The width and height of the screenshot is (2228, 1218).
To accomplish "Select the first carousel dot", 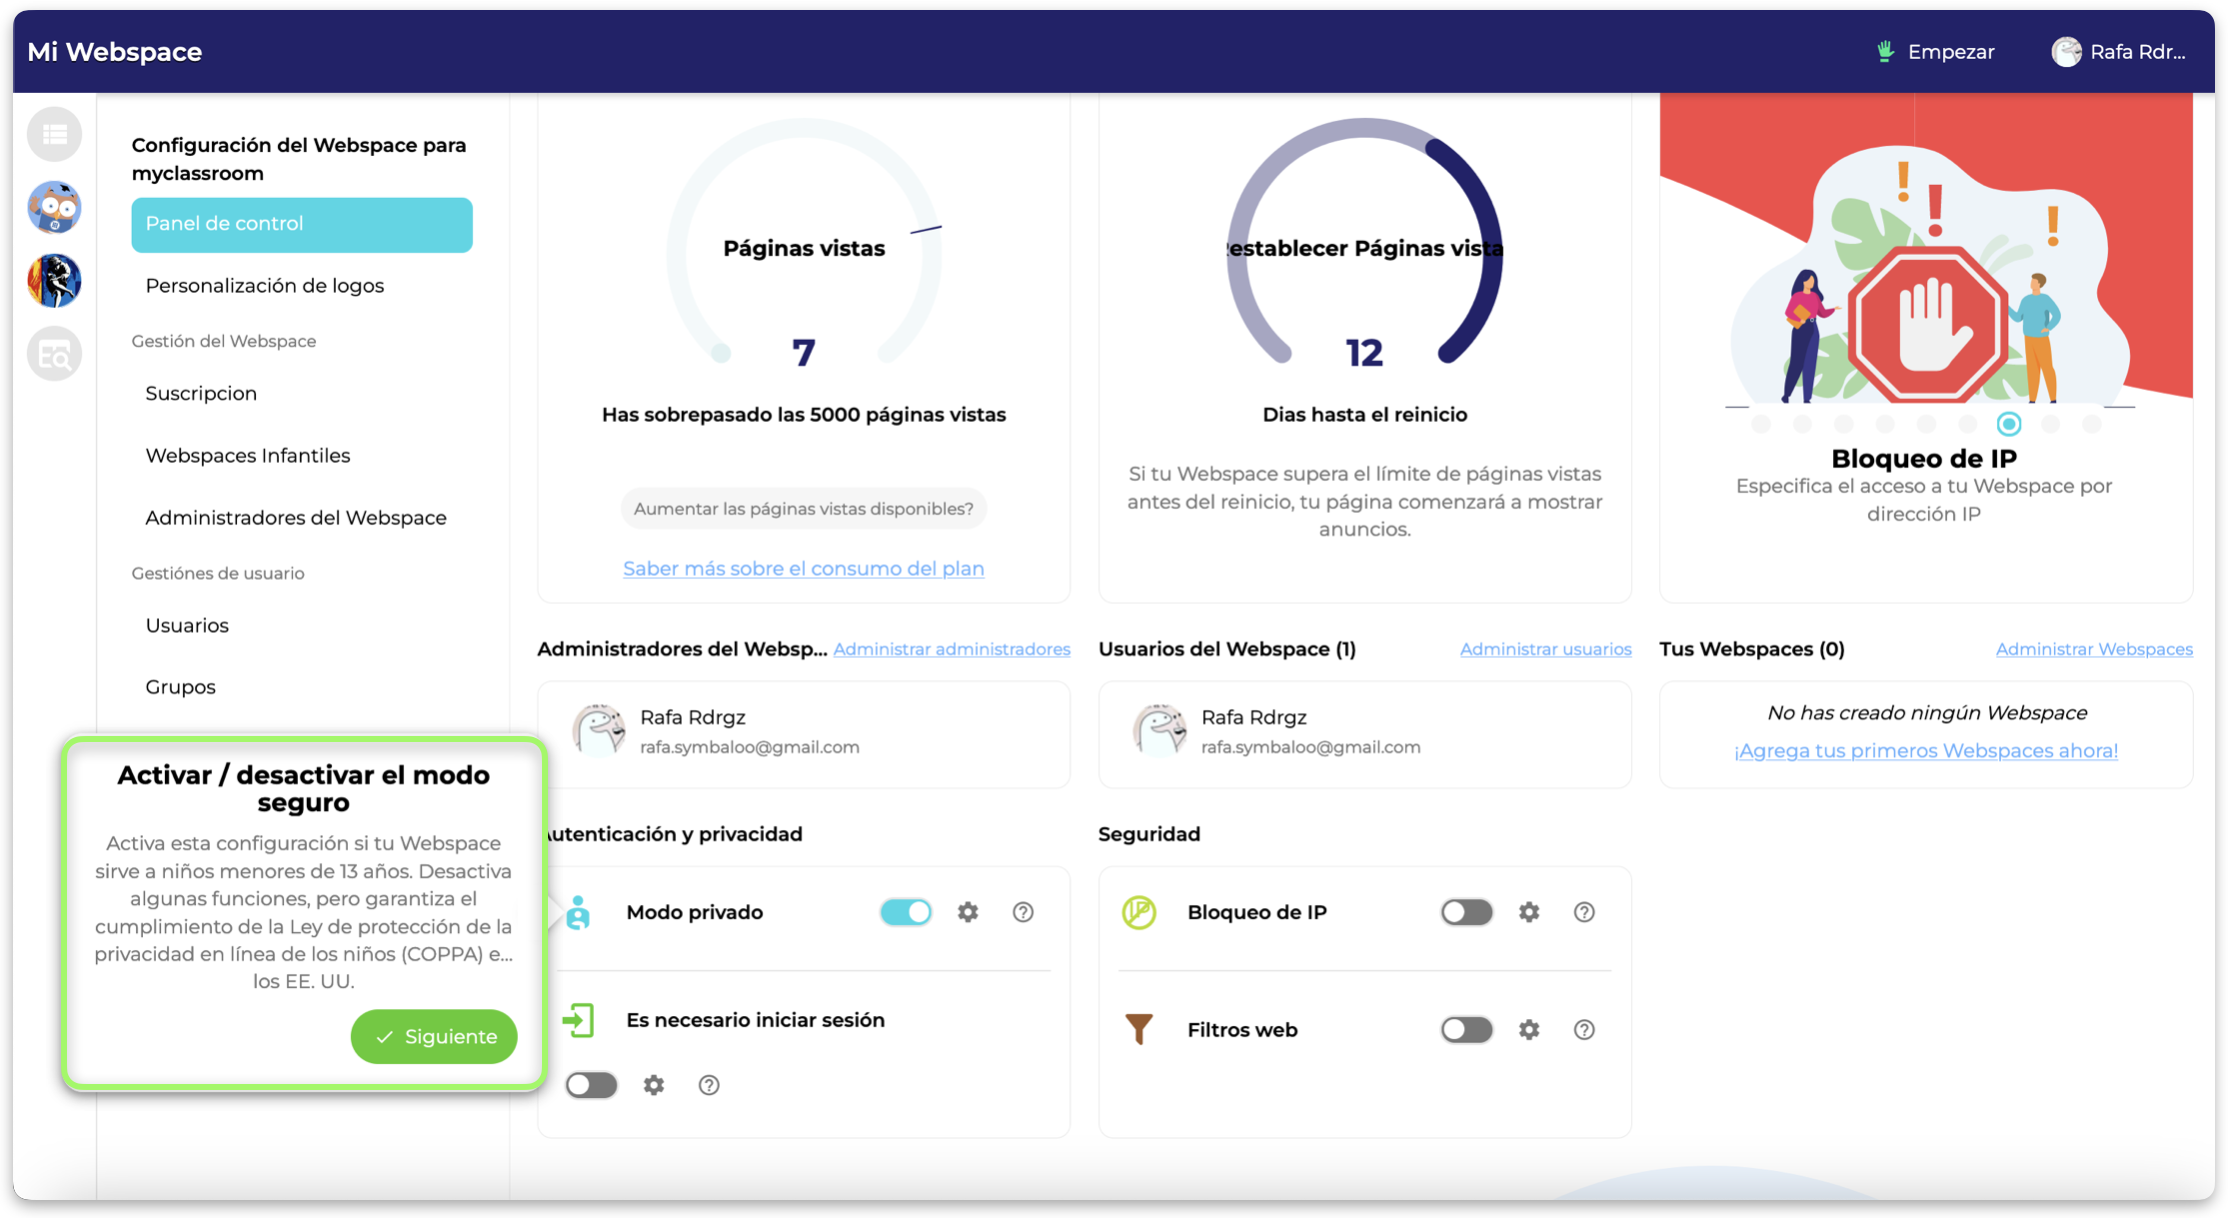I will [1761, 424].
